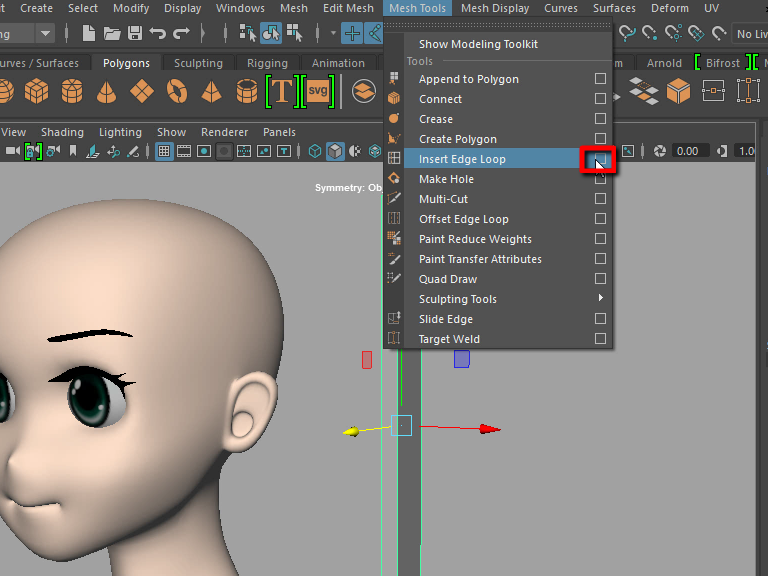
Task: Open the No Live Surface dropdown
Action: 748,34
